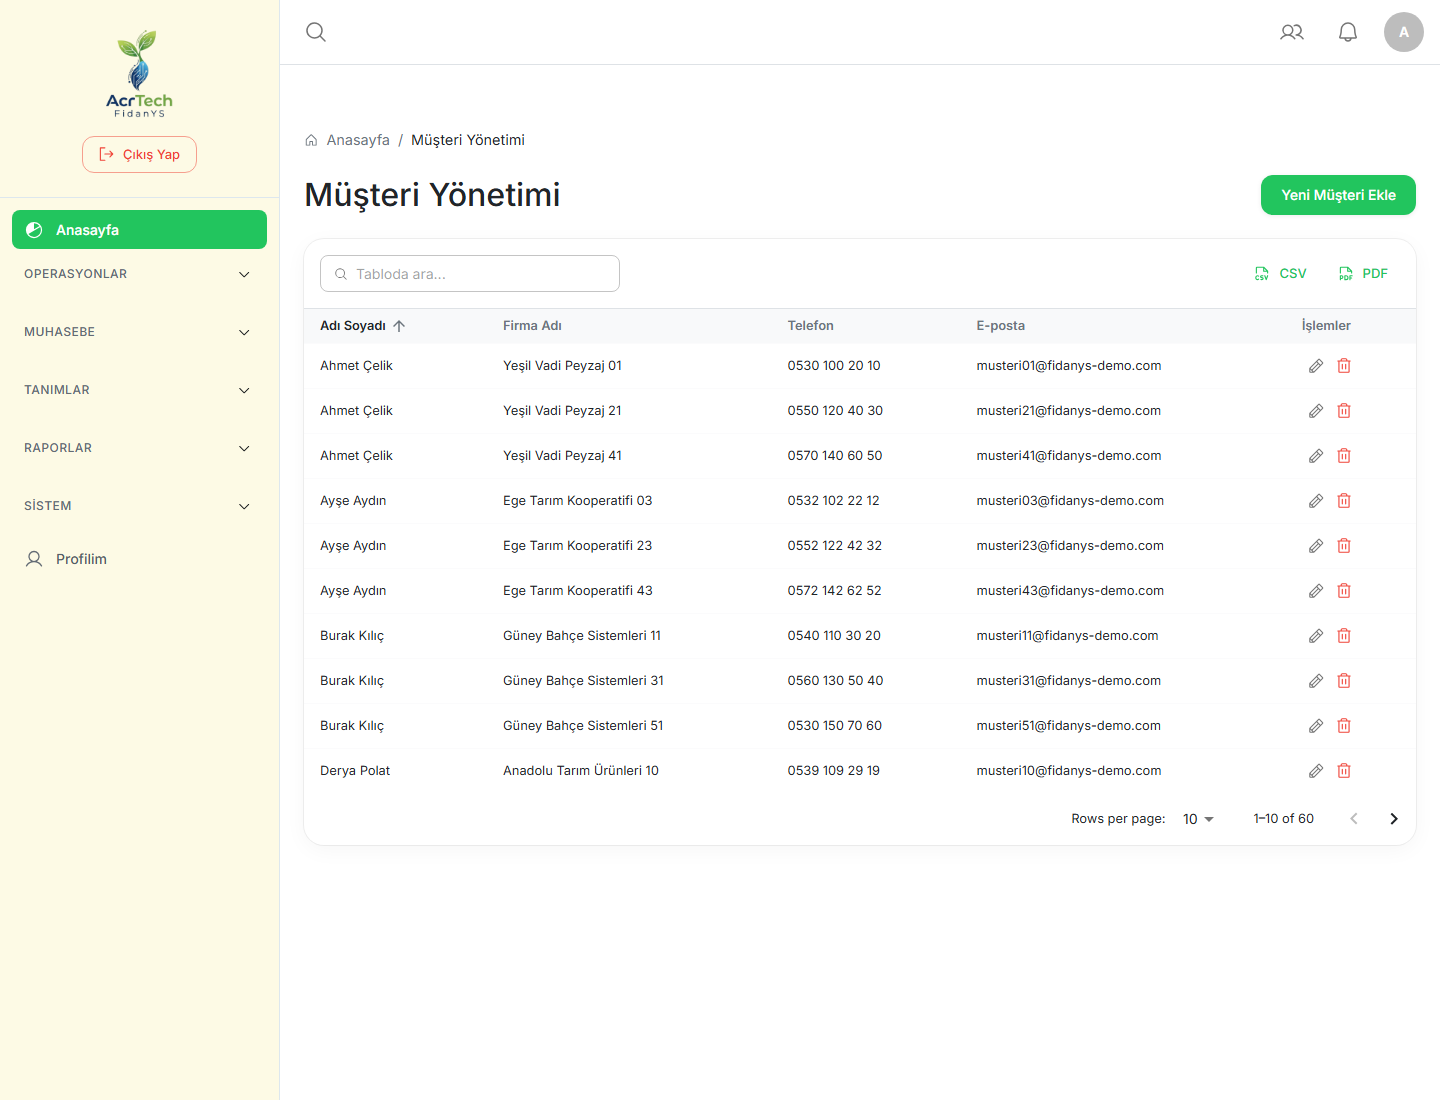Delete customer Güney Bahçe Sistemleri 51
The image size is (1440, 1100).
tap(1344, 726)
